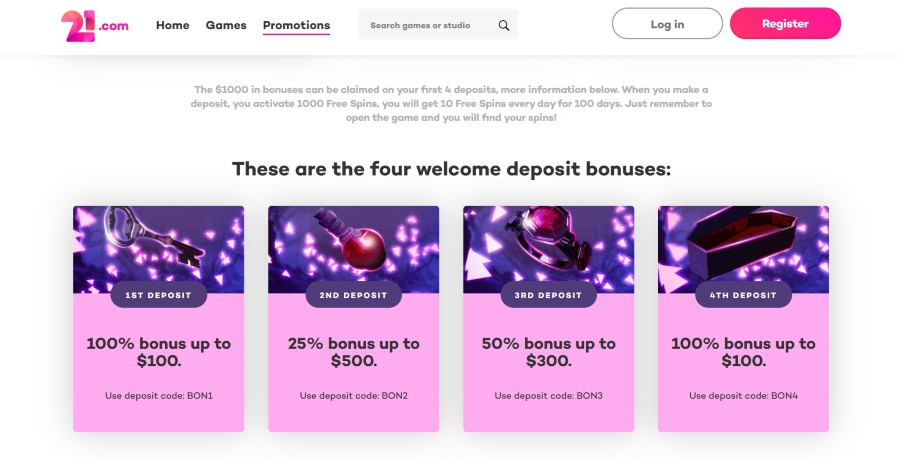The width and height of the screenshot is (900, 459).
Task: Go to the Games page
Action: (x=226, y=25)
